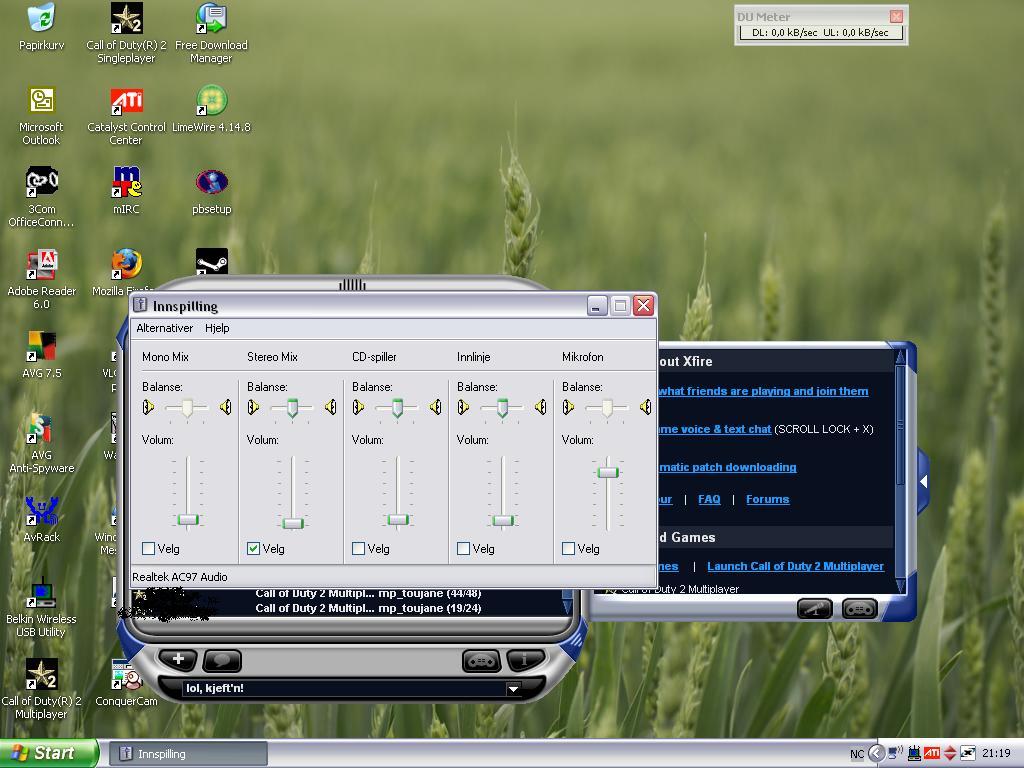Open the Xfire FAQ link
Viewport: 1024px width, 768px height.
point(709,499)
